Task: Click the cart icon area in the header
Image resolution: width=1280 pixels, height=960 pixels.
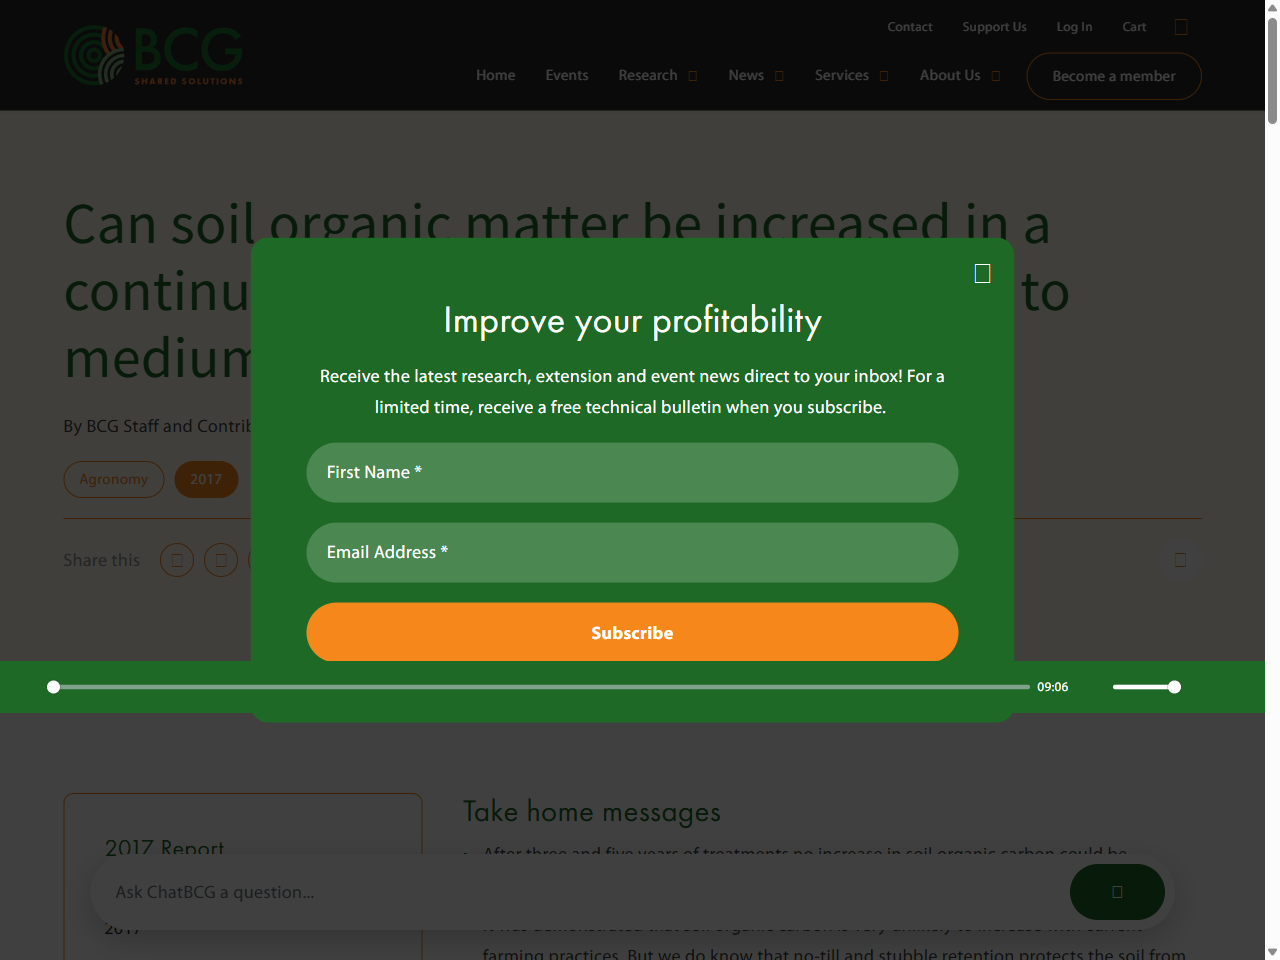Action: click(x=1134, y=27)
